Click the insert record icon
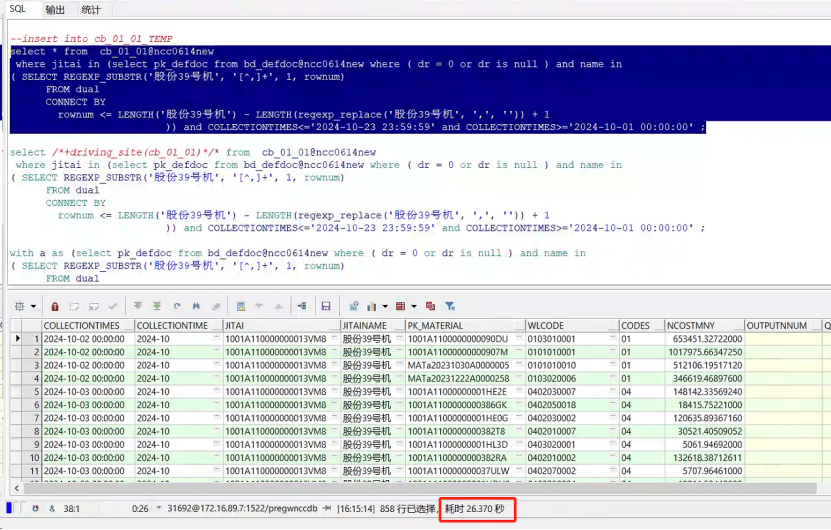The width and height of the screenshot is (831, 530). (x=74, y=306)
